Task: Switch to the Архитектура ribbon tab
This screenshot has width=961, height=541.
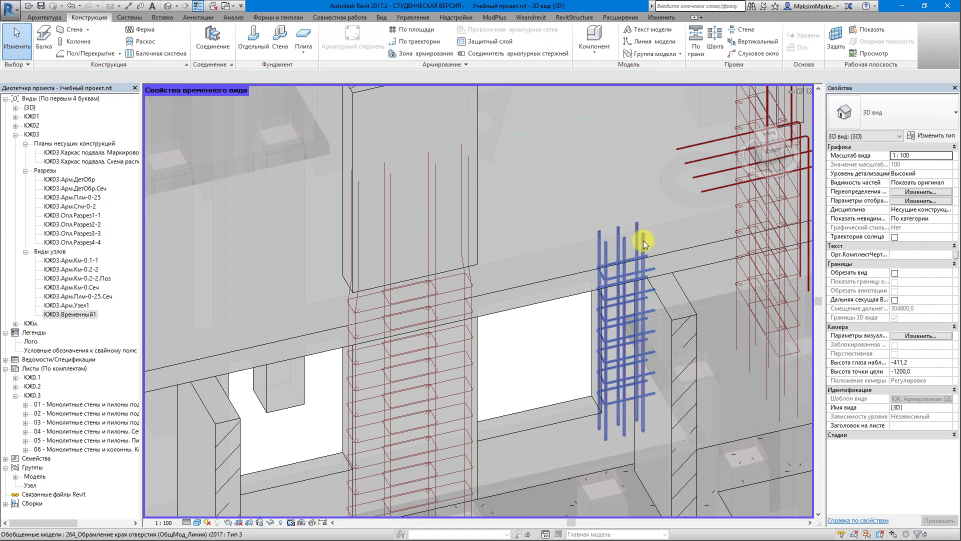Action: pyautogui.click(x=44, y=18)
